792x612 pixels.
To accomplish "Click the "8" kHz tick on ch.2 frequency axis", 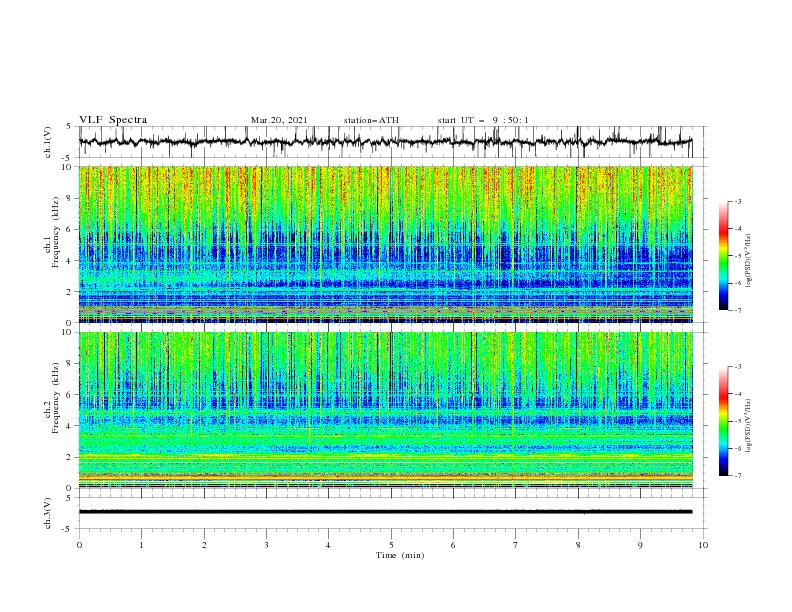I will click(70, 364).
